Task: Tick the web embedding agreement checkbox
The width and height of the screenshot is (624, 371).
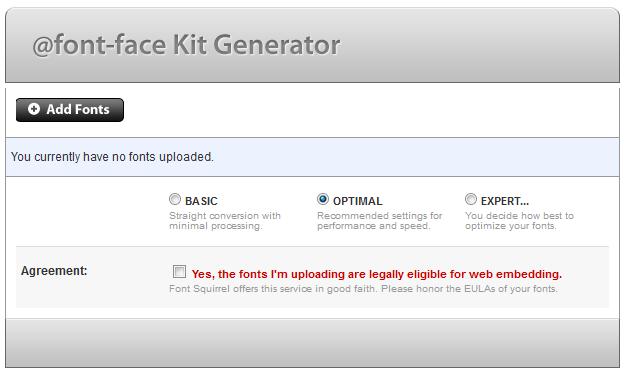Action: point(179,271)
